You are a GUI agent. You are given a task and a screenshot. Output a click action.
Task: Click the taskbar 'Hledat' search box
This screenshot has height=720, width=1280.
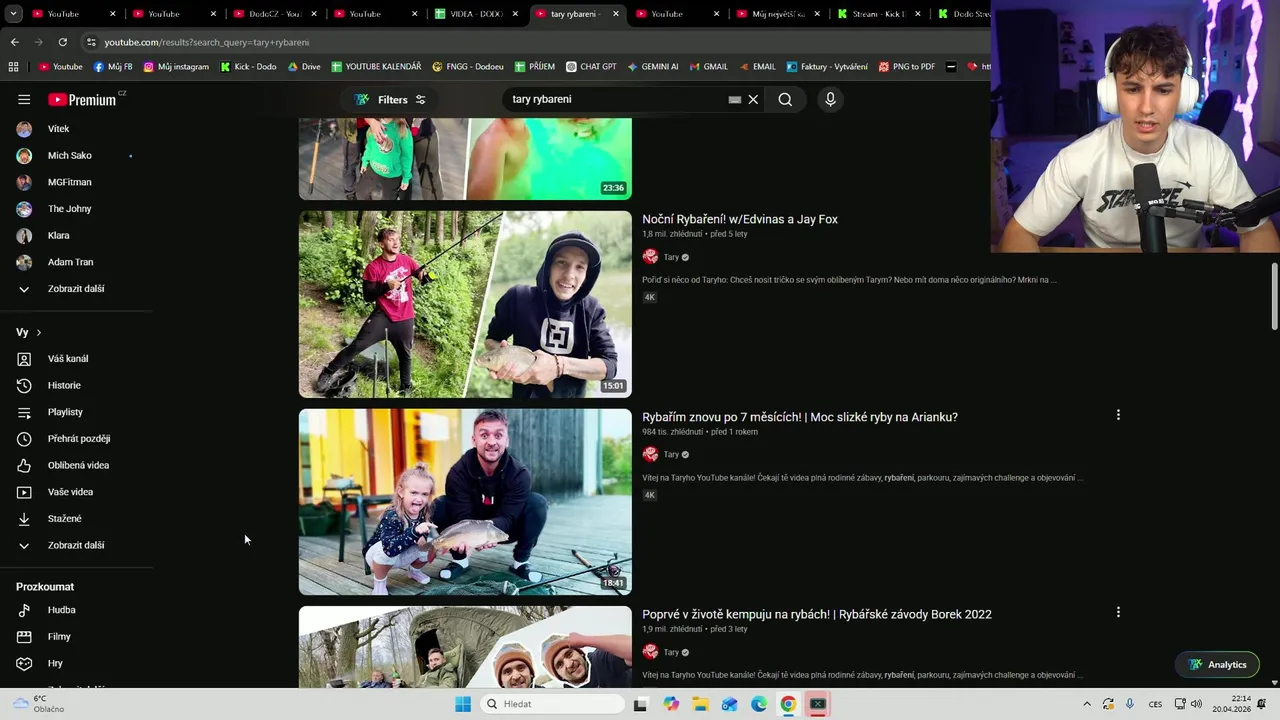pyautogui.click(x=552, y=704)
